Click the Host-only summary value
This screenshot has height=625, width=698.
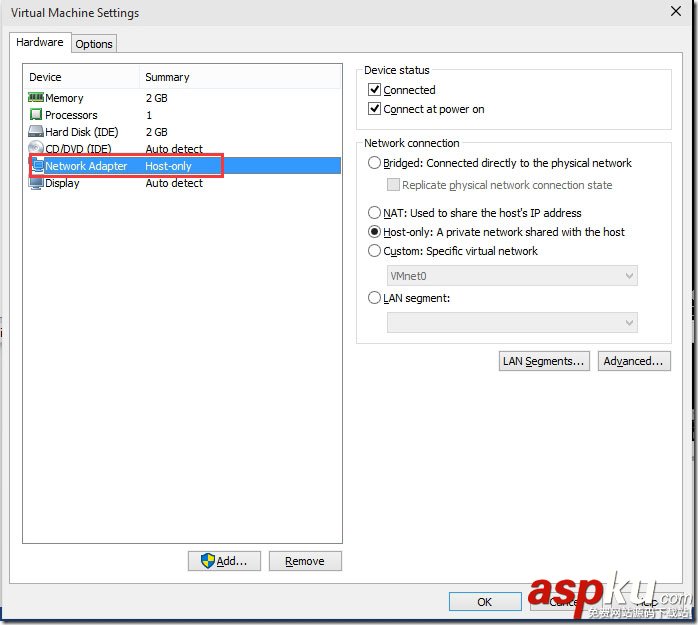pos(168,166)
